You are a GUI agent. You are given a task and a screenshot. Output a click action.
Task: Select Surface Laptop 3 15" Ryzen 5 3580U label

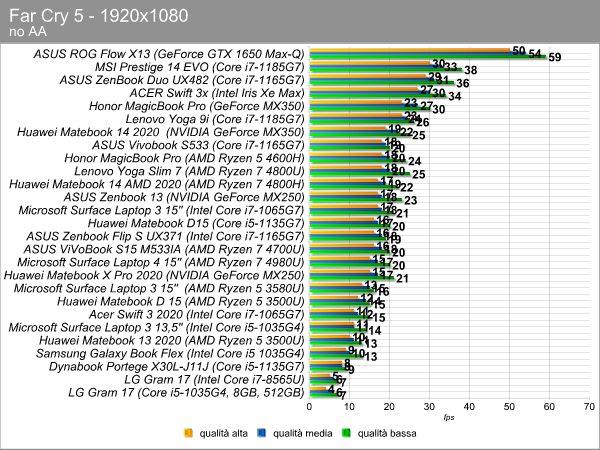click(x=159, y=288)
